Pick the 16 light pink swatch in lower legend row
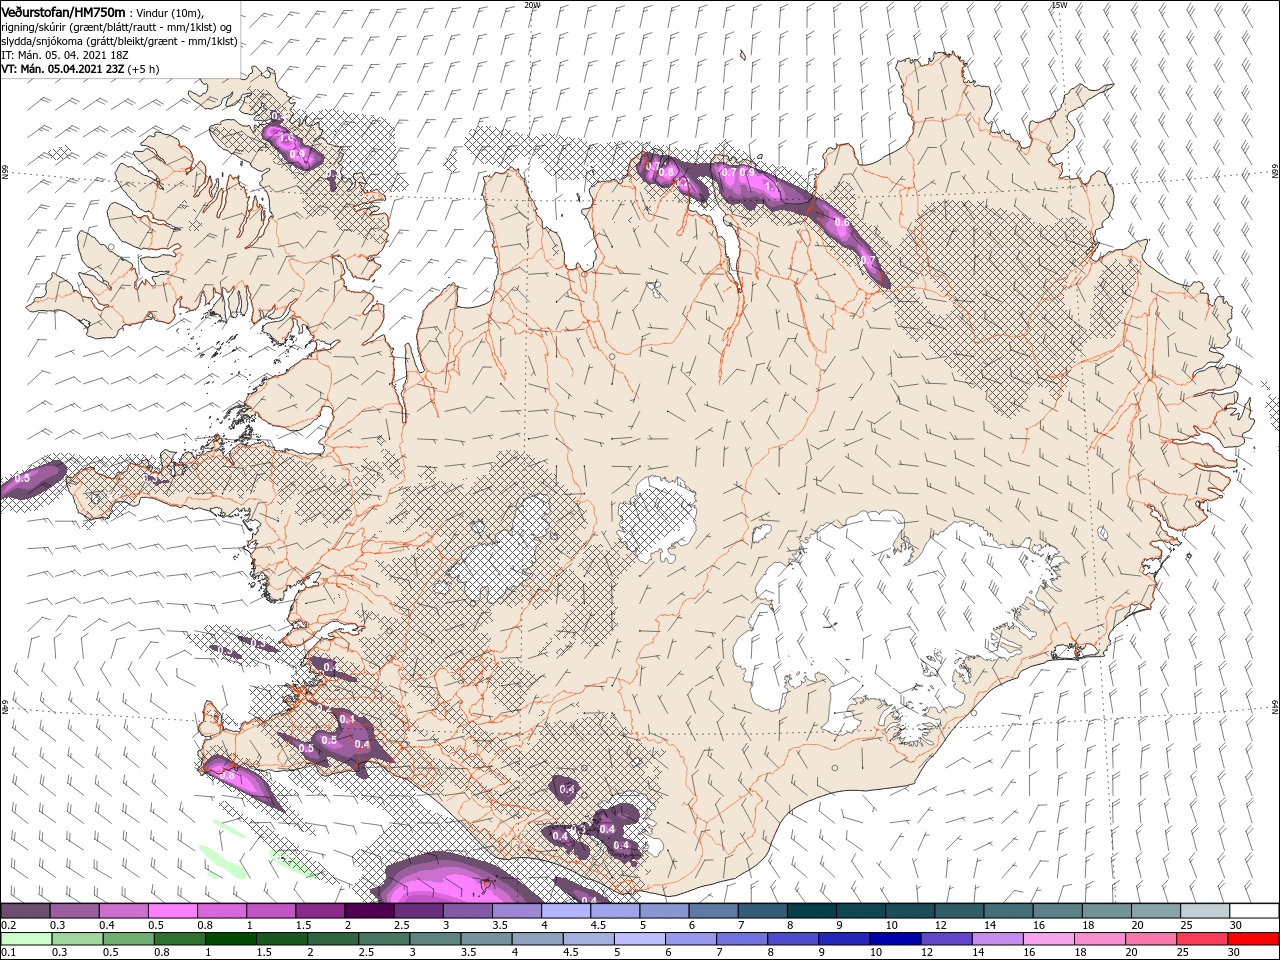Viewport: 1280px width, 960px height. click(1047, 939)
